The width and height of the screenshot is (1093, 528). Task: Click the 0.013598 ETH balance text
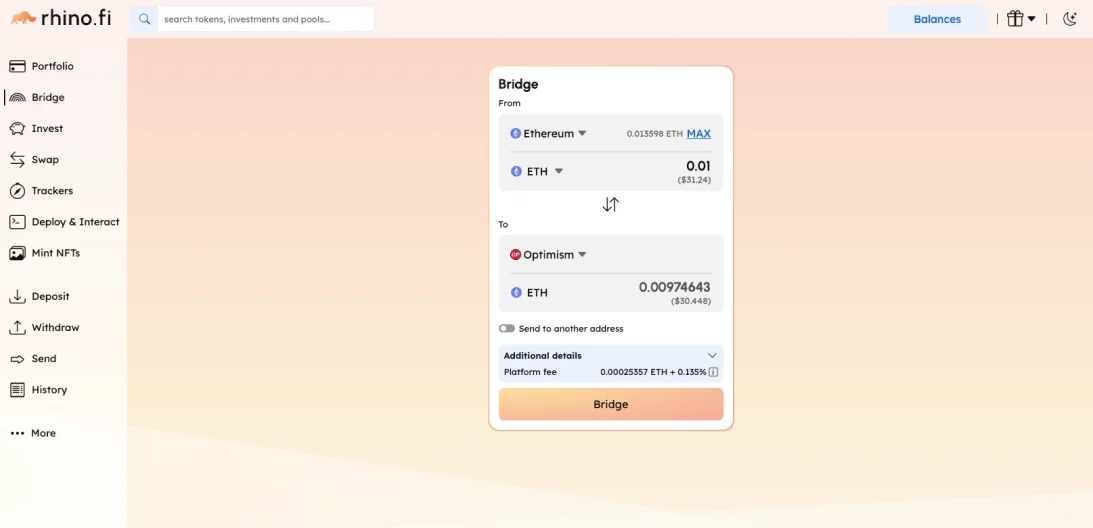[655, 133]
